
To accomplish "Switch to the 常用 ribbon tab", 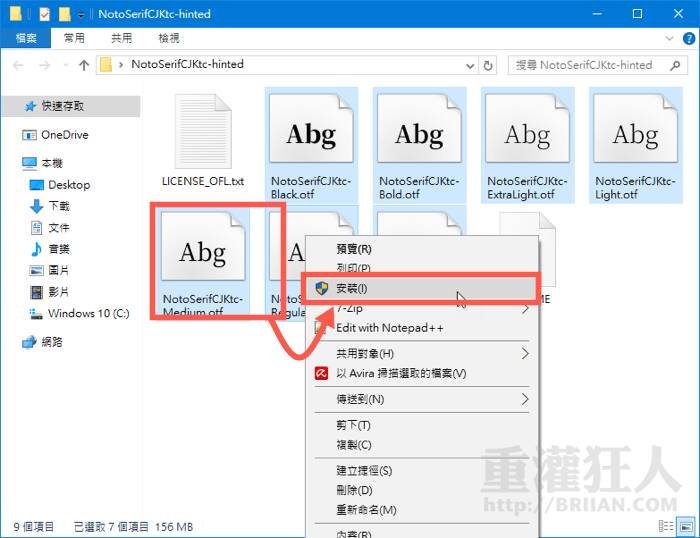I will click(x=74, y=38).
